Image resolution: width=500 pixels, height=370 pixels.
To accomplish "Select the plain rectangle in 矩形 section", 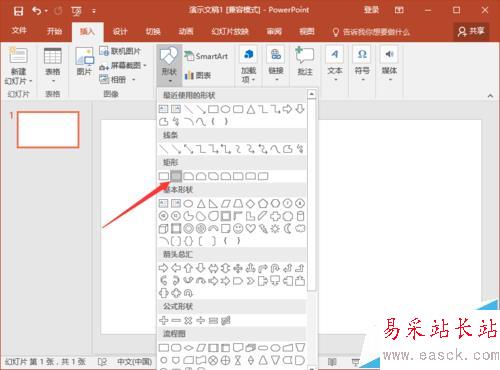I will pyautogui.click(x=163, y=176).
